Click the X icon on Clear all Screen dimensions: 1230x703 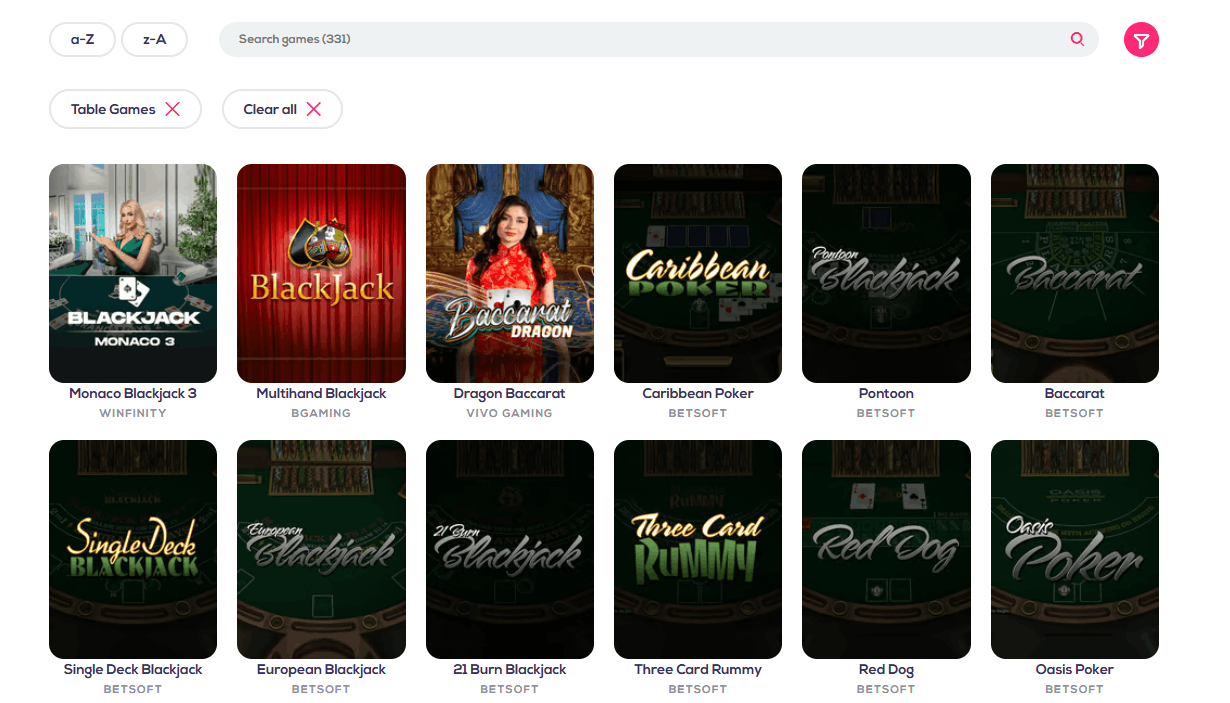point(314,109)
